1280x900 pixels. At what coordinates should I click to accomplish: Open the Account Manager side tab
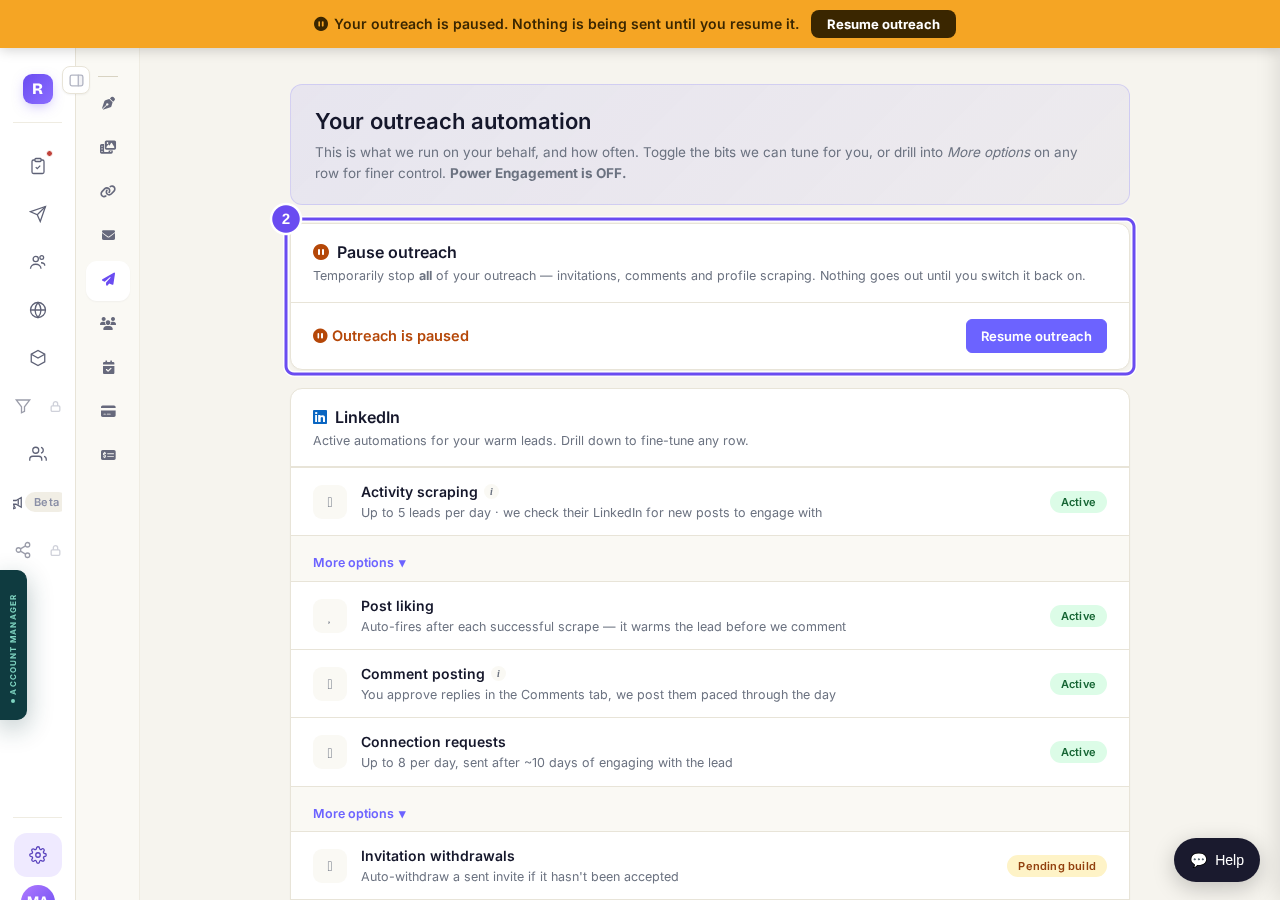tap(13, 645)
